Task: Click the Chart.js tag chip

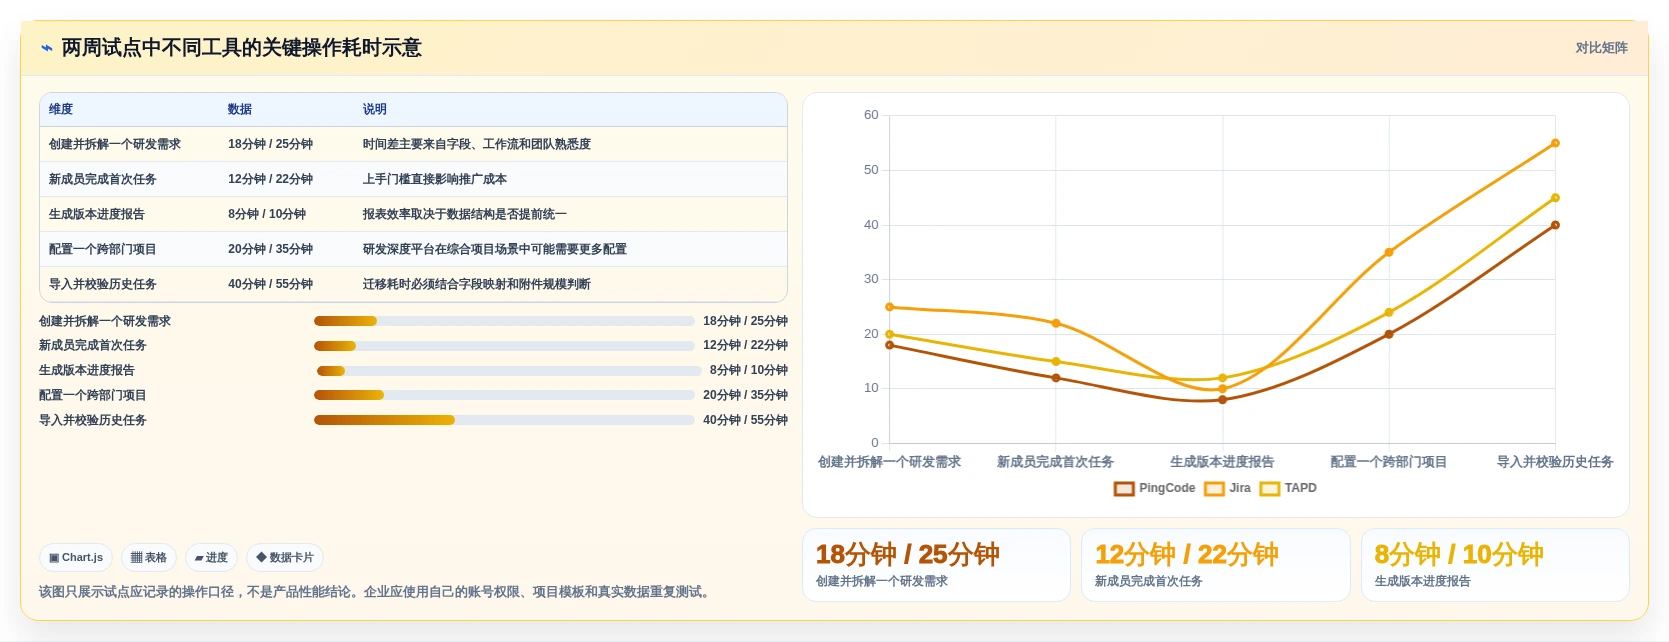Action: point(76,558)
